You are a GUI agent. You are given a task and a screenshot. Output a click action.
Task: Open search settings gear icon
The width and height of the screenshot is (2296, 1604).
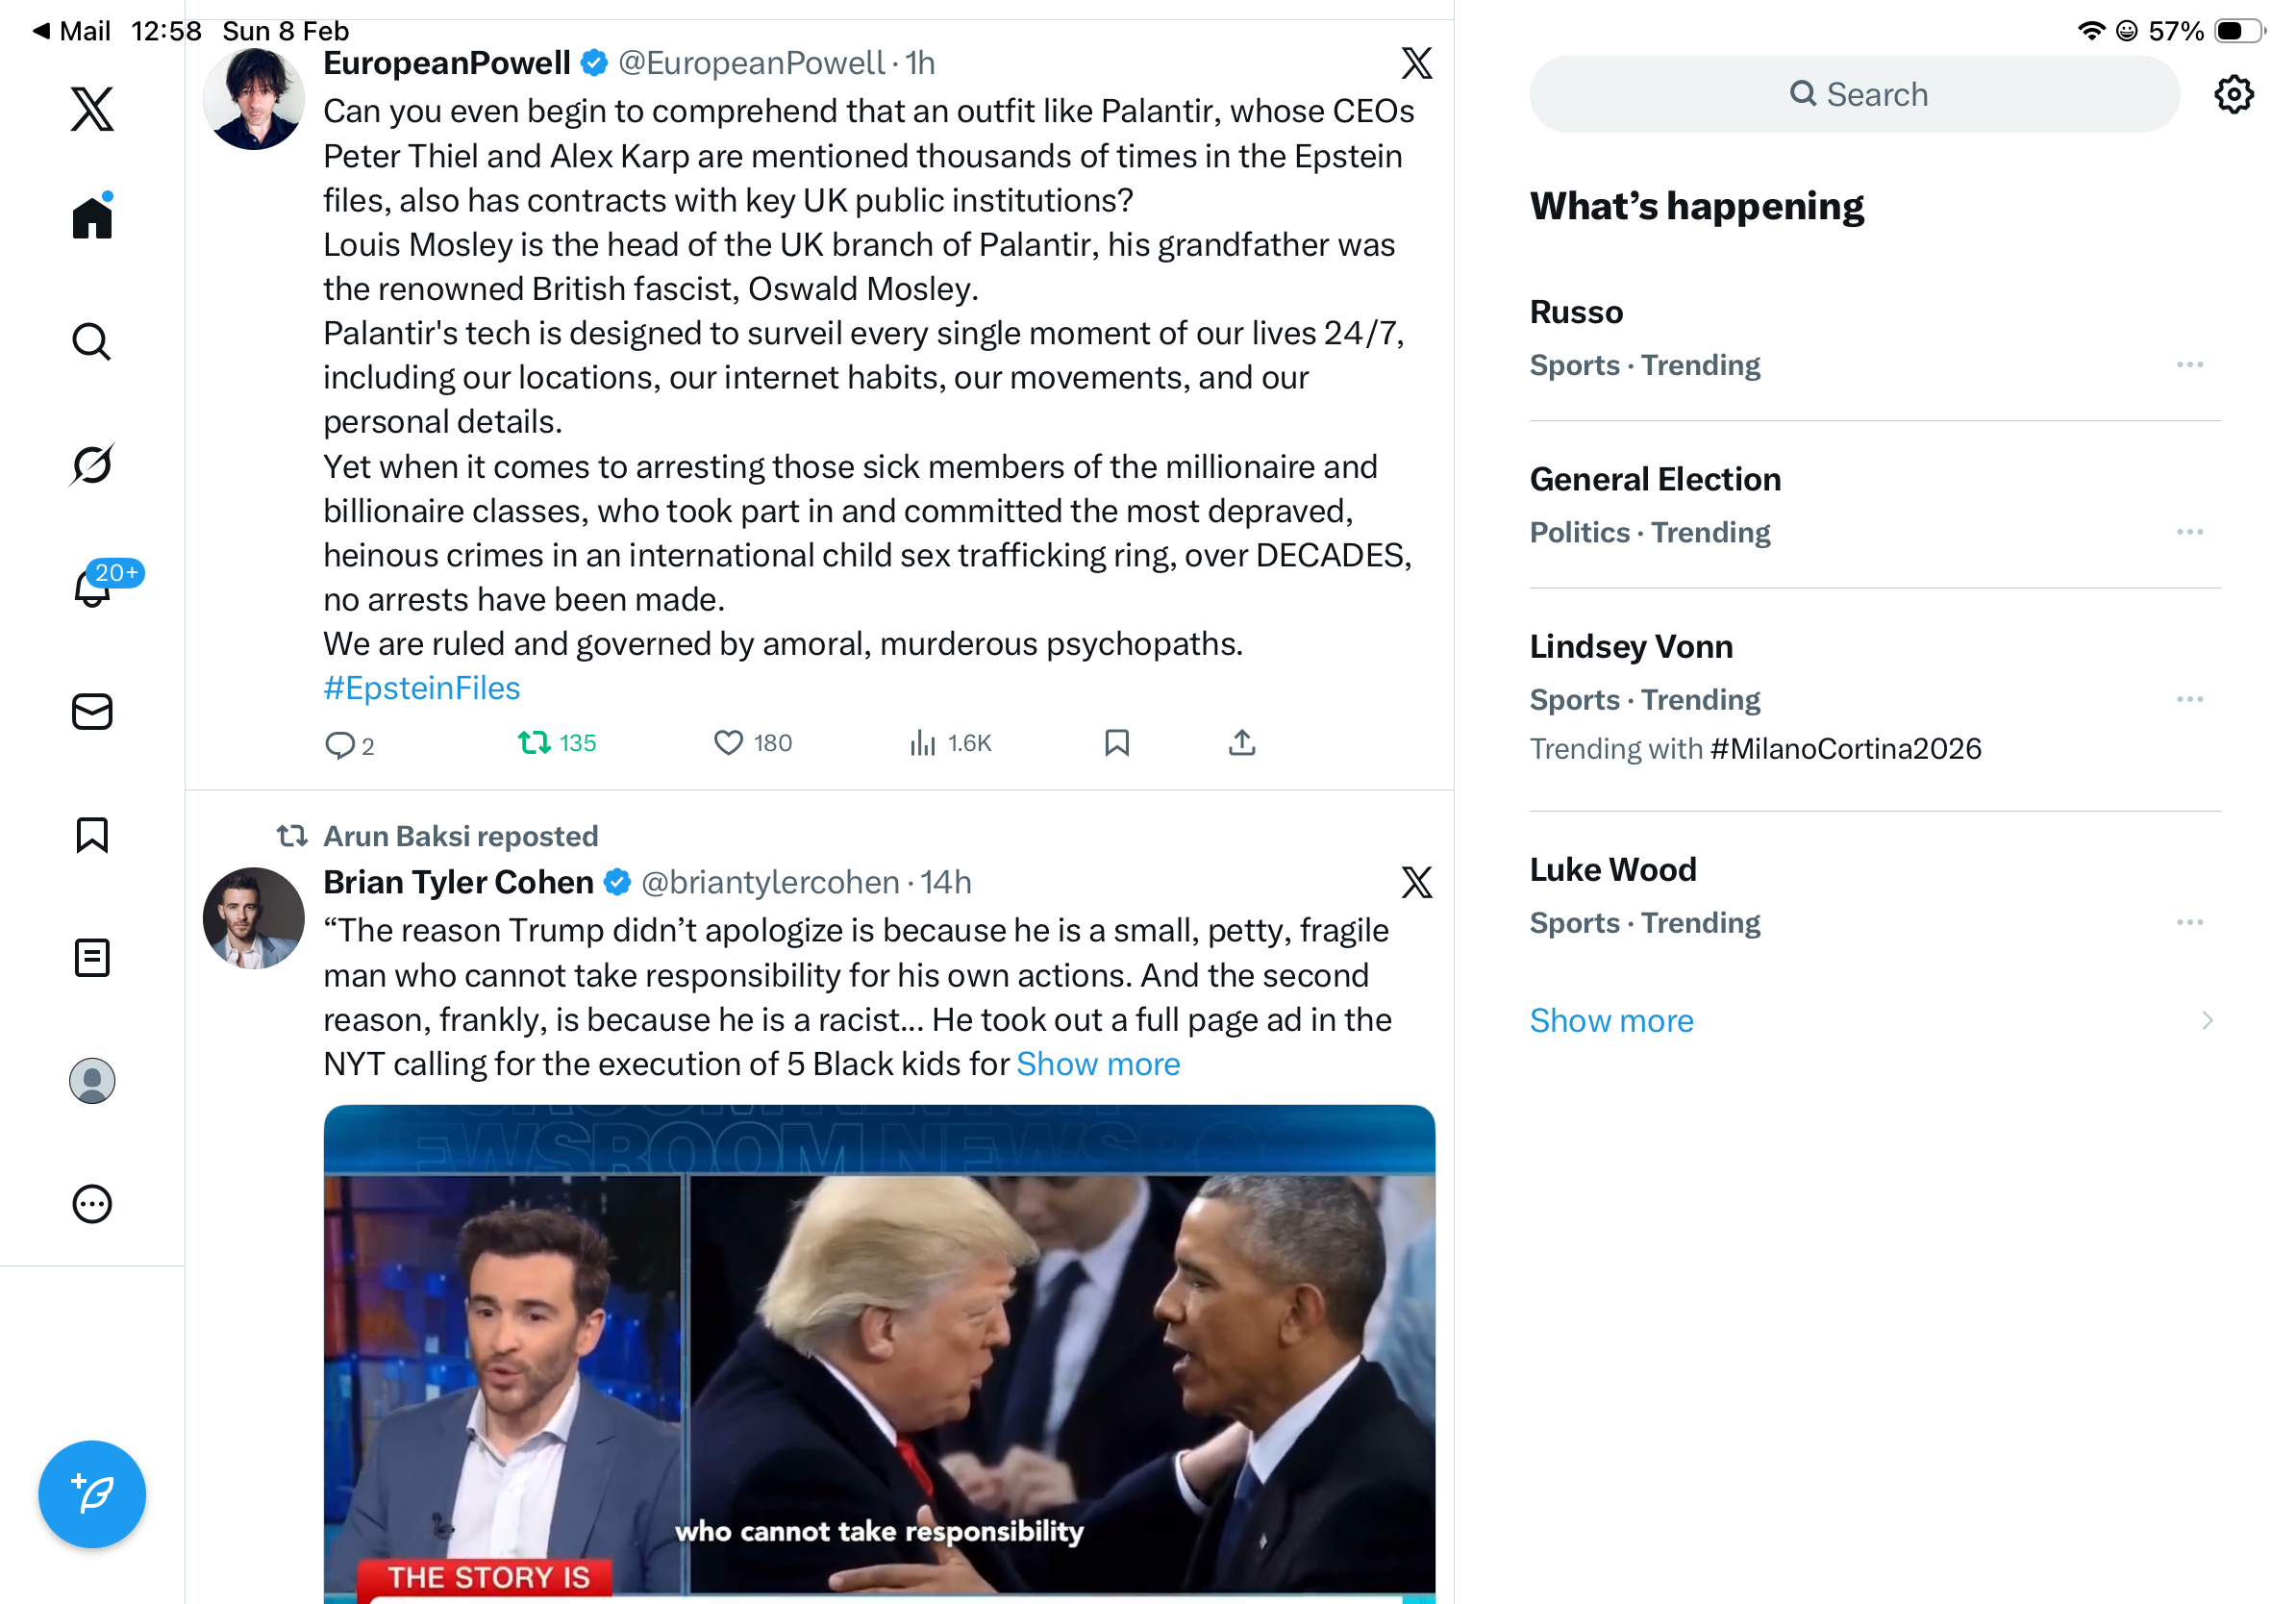pos(2233,94)
